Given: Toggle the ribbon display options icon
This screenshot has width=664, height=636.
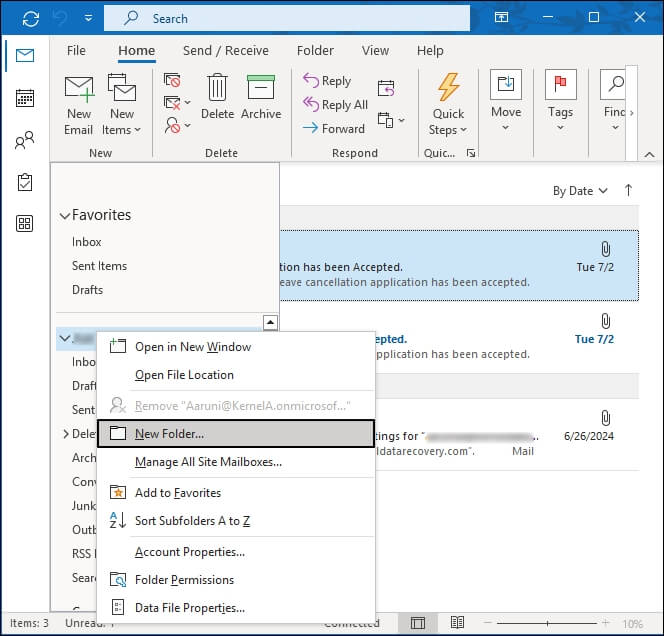Looking at the screenshot, I should coord(501,17).
